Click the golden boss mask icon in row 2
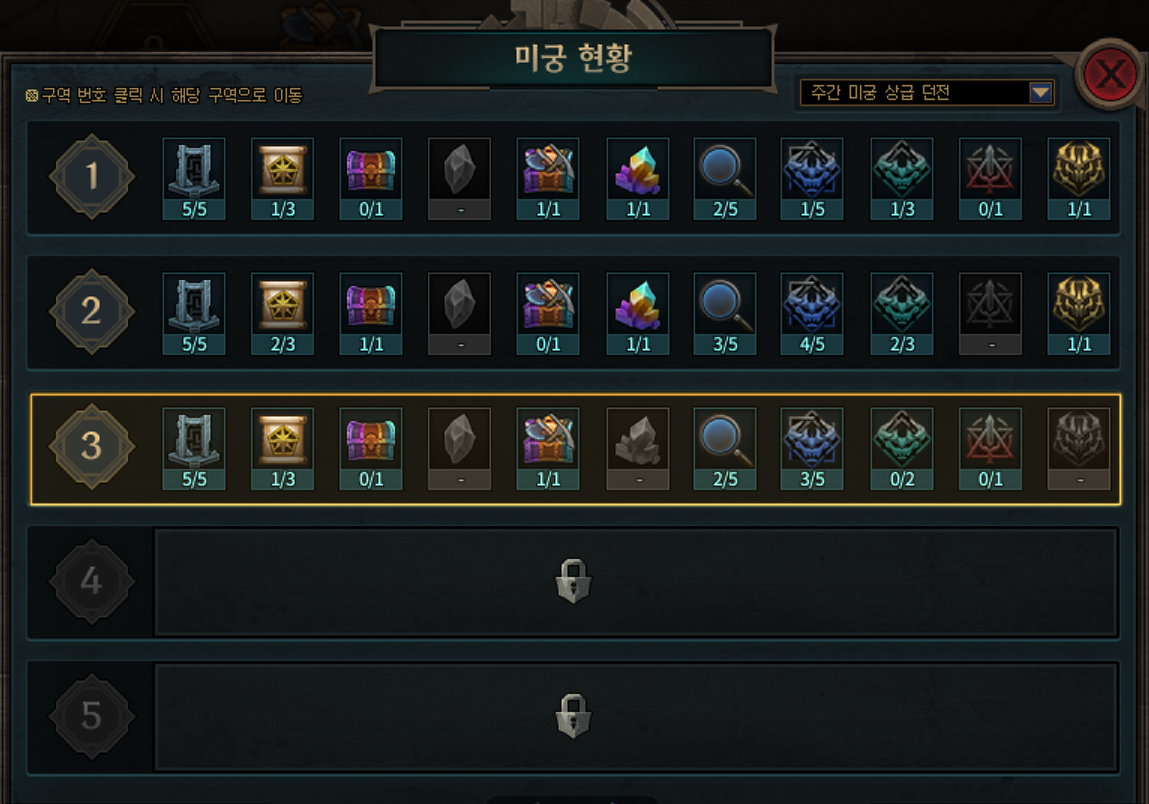This screenshot has width=1149, height=804. pos(1079,314)
